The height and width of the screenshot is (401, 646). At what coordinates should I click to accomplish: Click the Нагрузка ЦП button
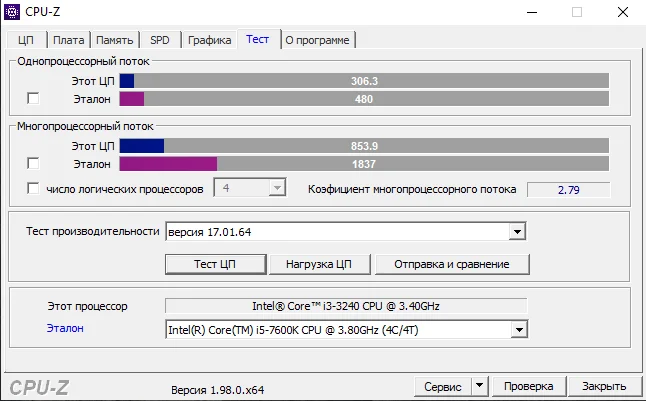coord(319,264)
